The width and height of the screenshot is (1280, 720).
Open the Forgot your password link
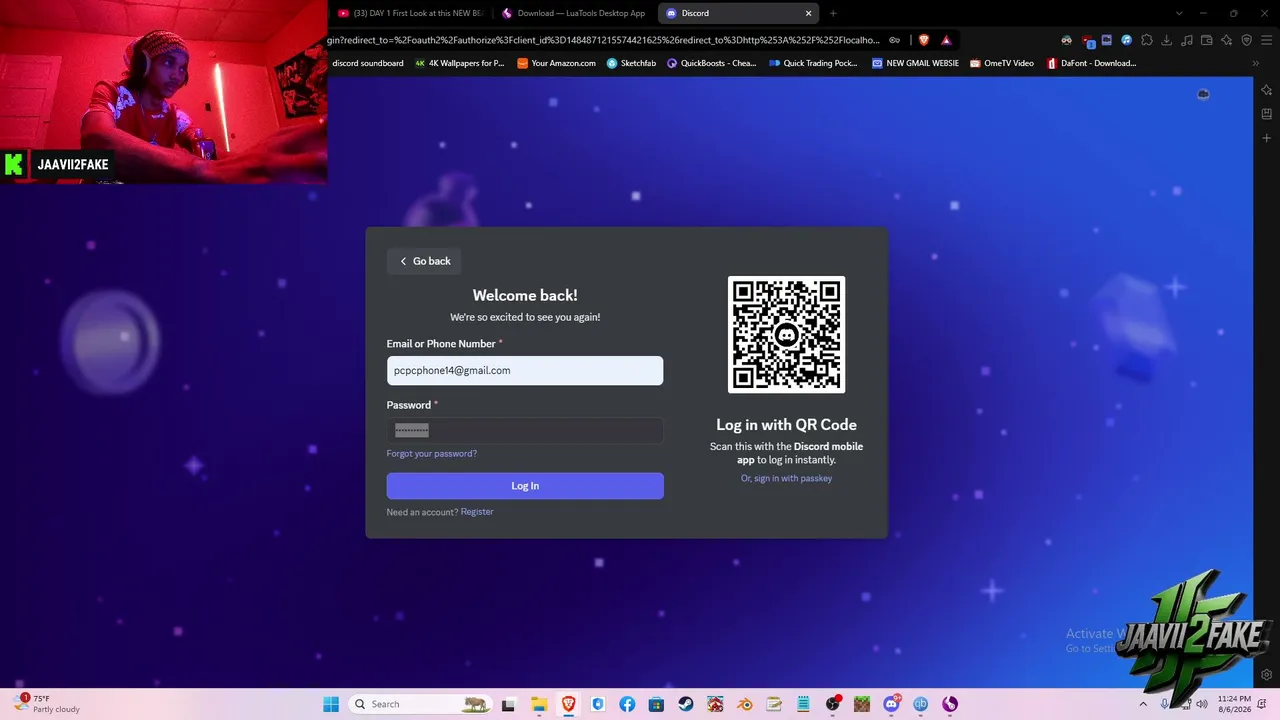432,454
